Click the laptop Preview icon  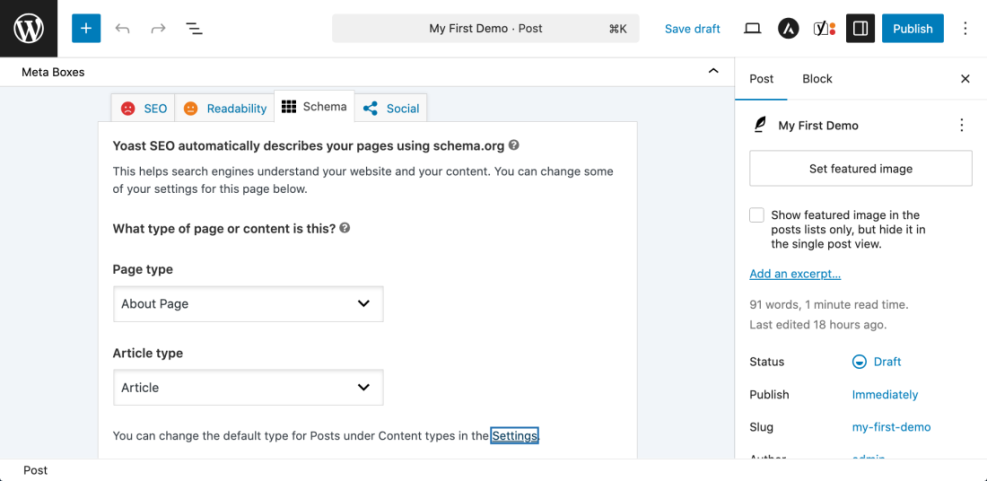(752, 28)
